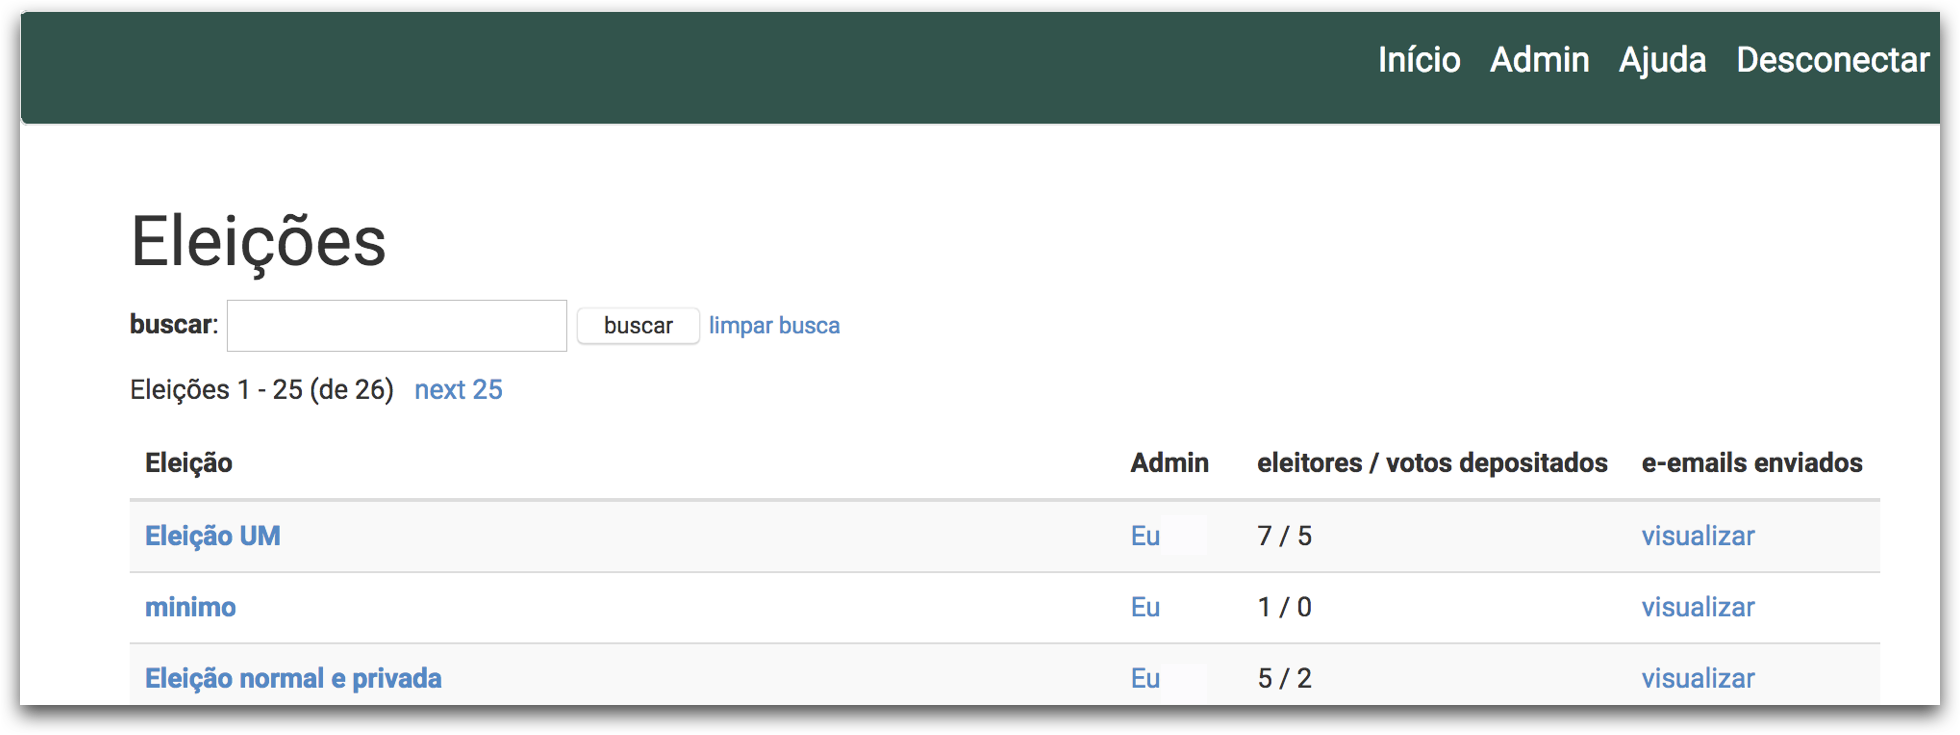Click Eu admin in minimo row
Screen dimensions: 1960x735
click(x=1145, y=607)
